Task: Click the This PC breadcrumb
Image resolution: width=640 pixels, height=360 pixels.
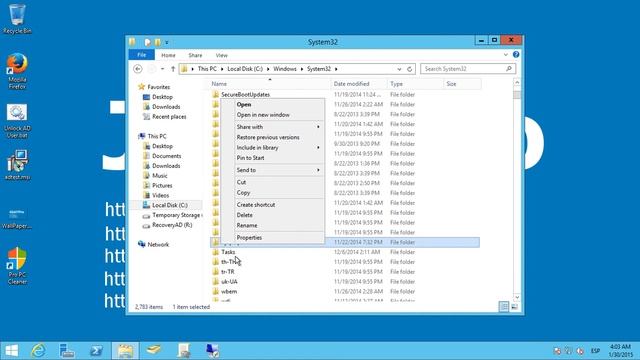Action: pos(207,69)
